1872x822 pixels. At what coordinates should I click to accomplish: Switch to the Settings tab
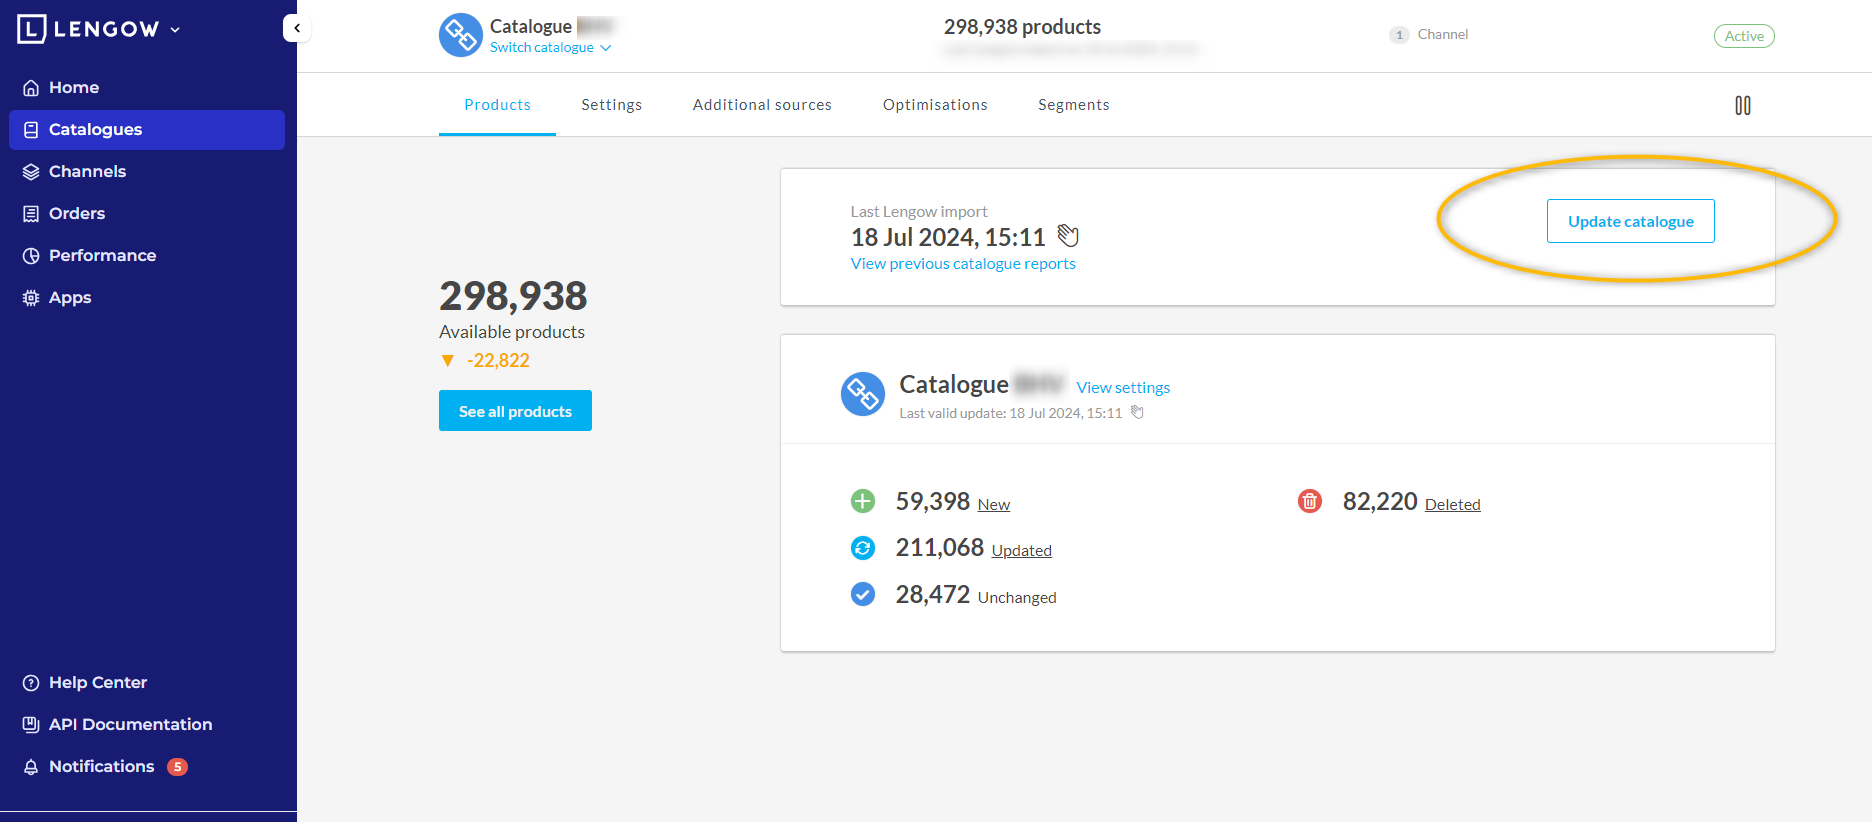(611, 105)
